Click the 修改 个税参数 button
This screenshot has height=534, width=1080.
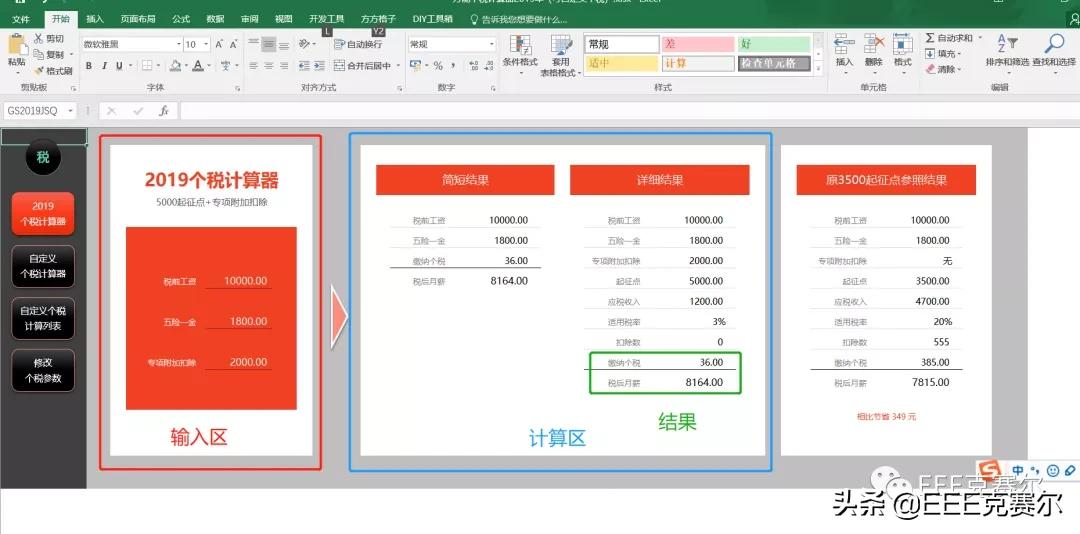point(43,370)
